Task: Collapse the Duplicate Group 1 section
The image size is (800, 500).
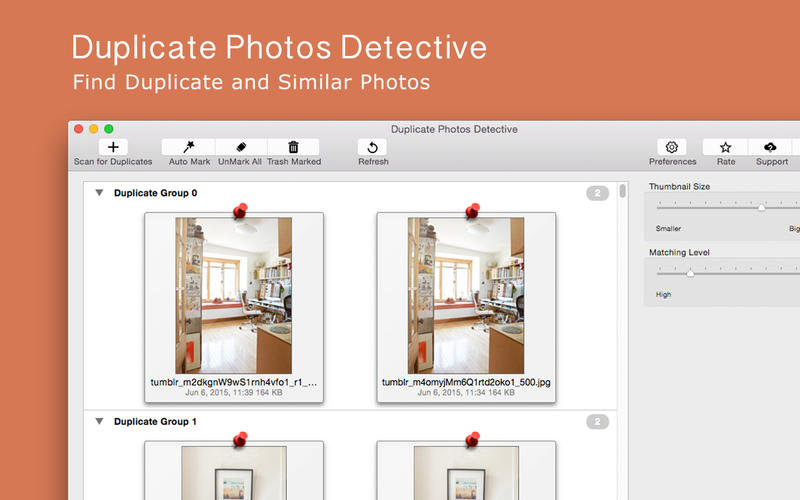Action: 99,421
